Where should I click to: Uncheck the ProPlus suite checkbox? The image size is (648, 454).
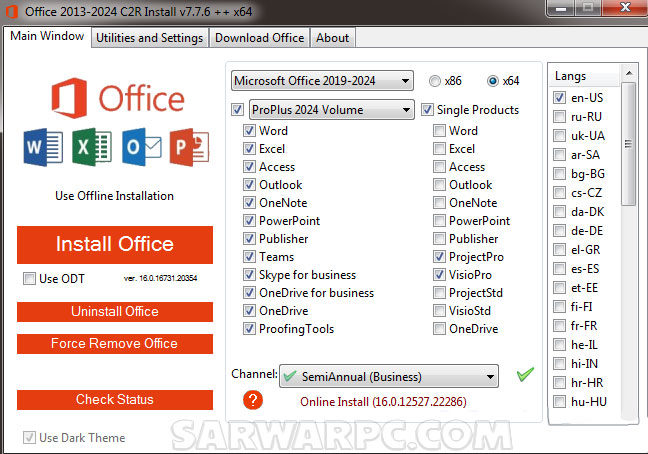point(238,110)
